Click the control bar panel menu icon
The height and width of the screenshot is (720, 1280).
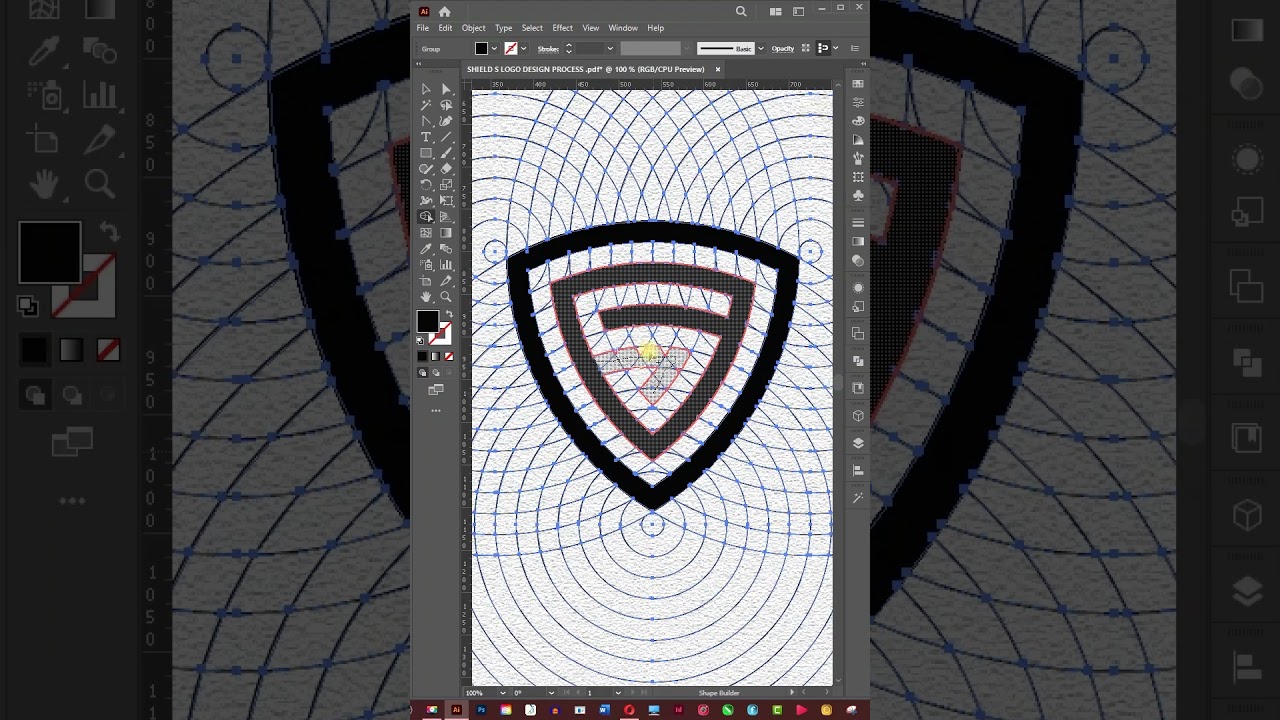854,48
